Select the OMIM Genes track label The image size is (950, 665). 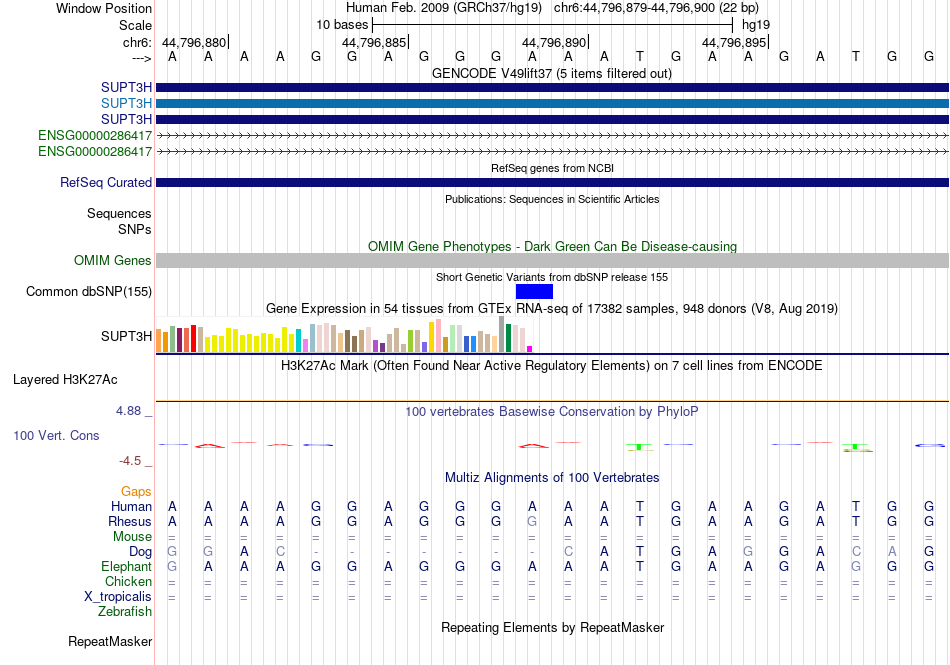click(x=113, y=261)
